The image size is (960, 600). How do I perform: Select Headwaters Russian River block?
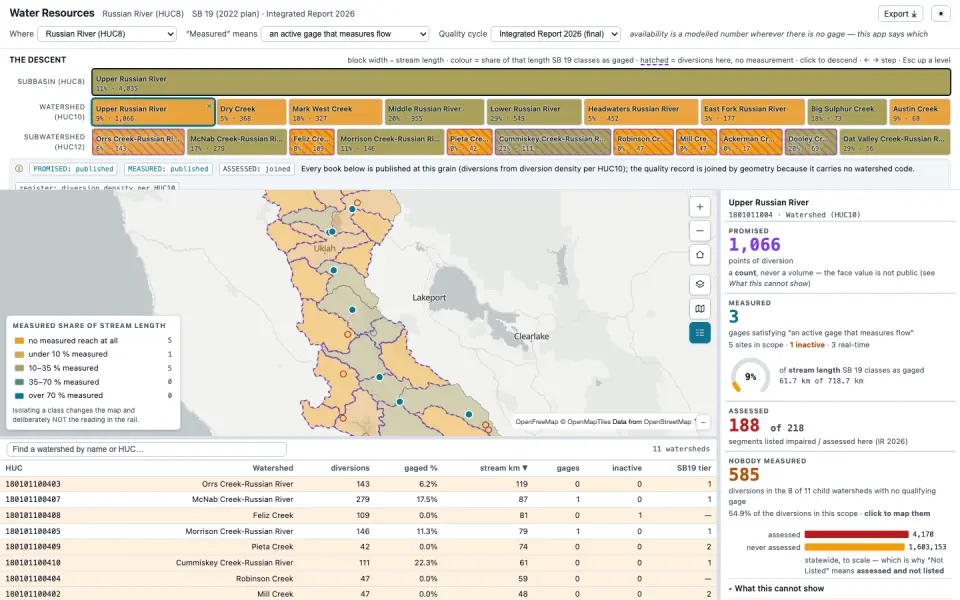click(641, 113)
